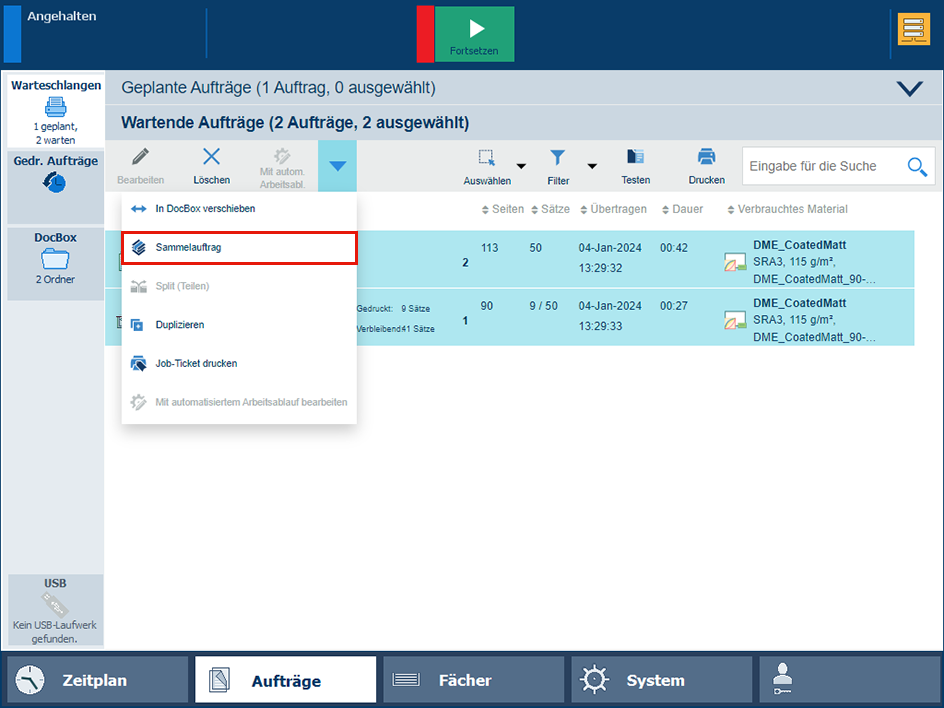Click the Verbleibend 41 Sätze text
944x708 pixels.
[x=396, y=329]
